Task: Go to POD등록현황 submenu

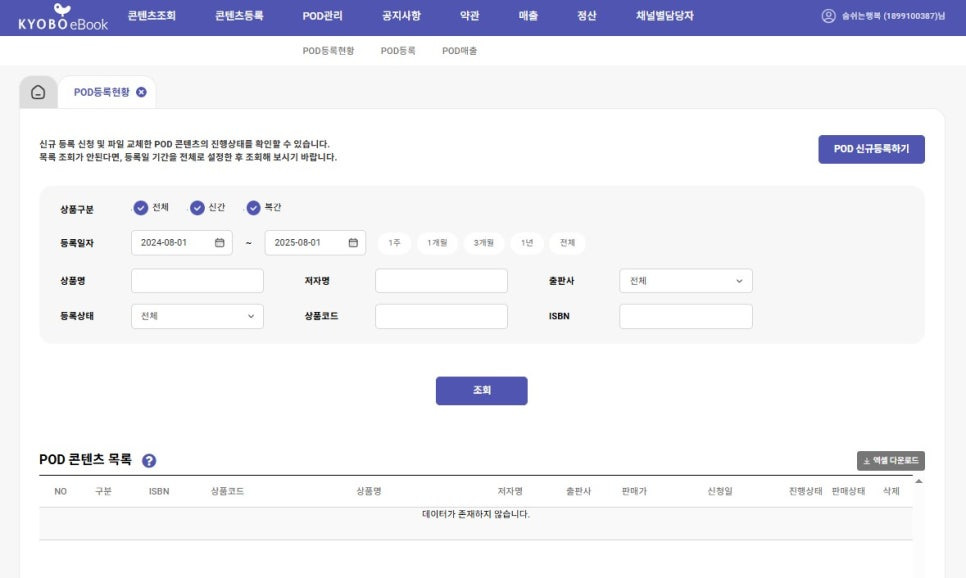Action: [328, 51]
